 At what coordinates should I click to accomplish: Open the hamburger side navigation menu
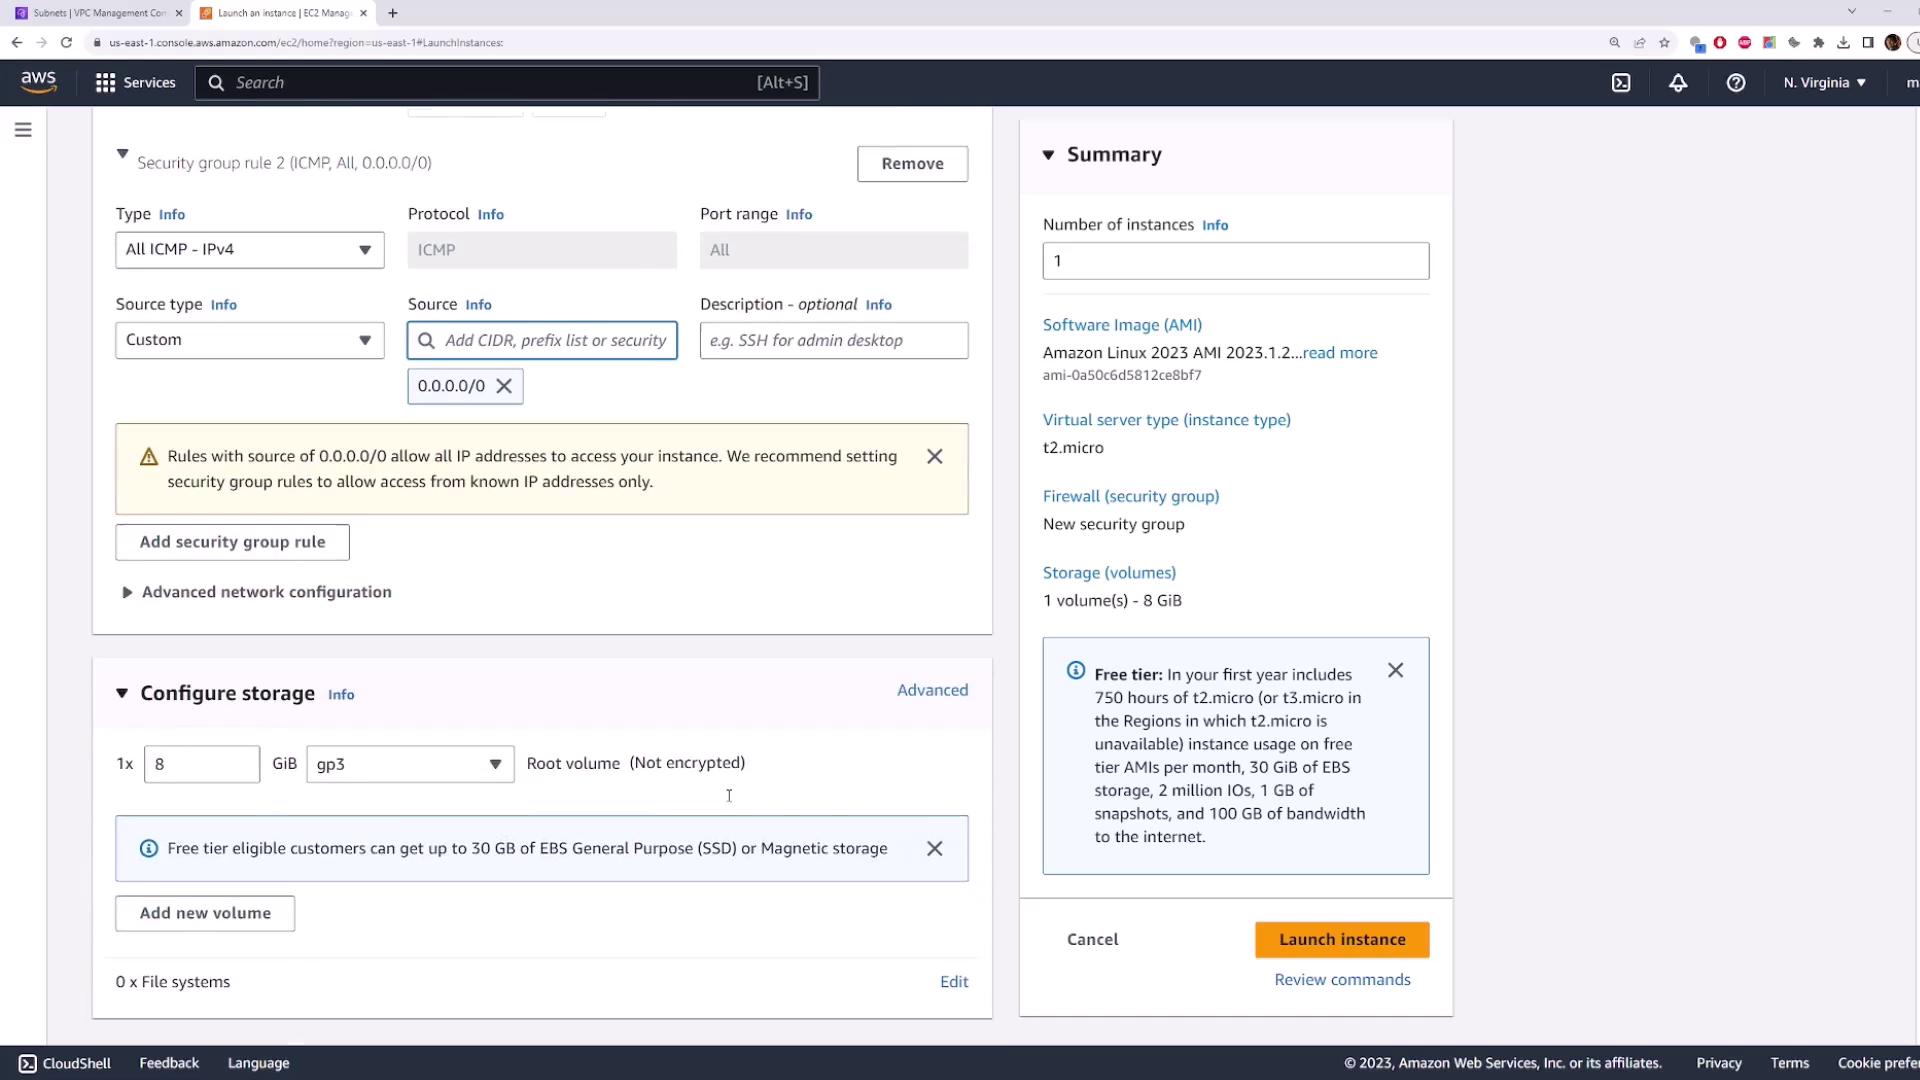click(23, 130)
